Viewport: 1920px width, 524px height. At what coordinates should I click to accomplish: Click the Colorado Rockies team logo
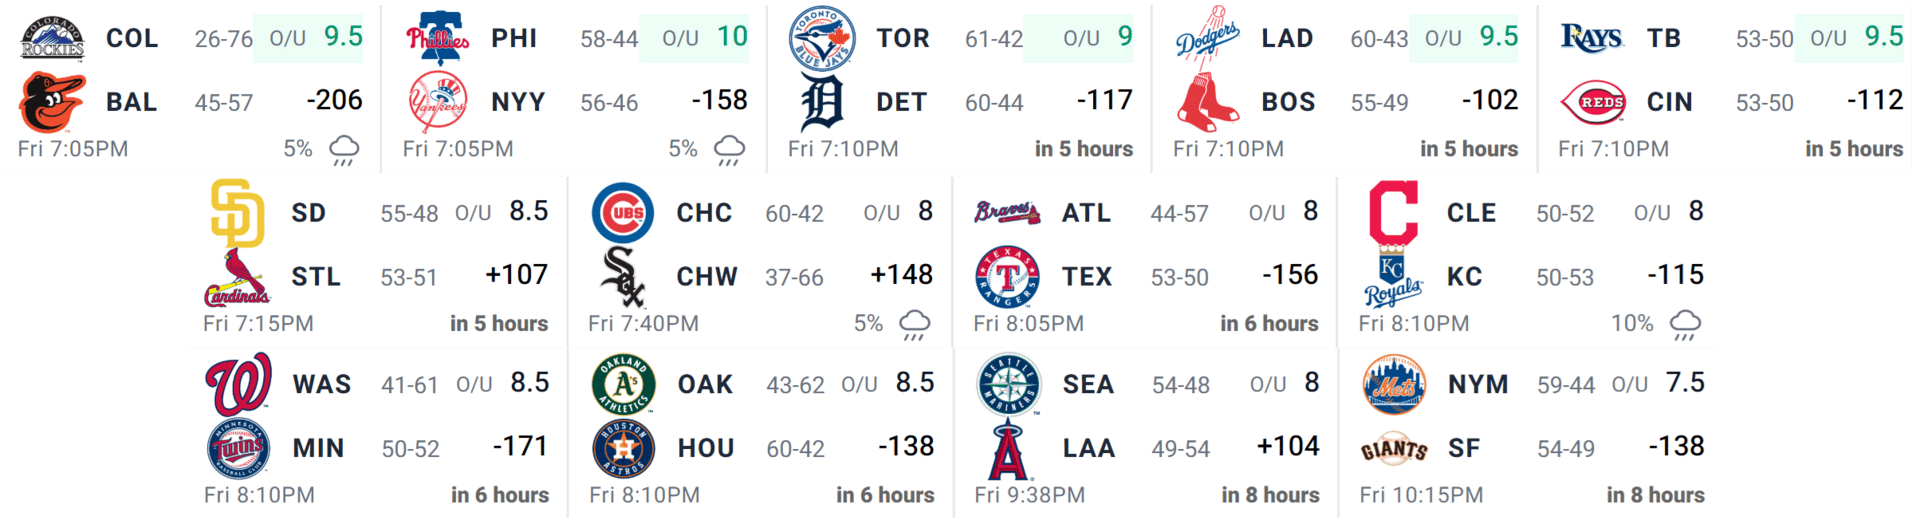pos(53,38)
